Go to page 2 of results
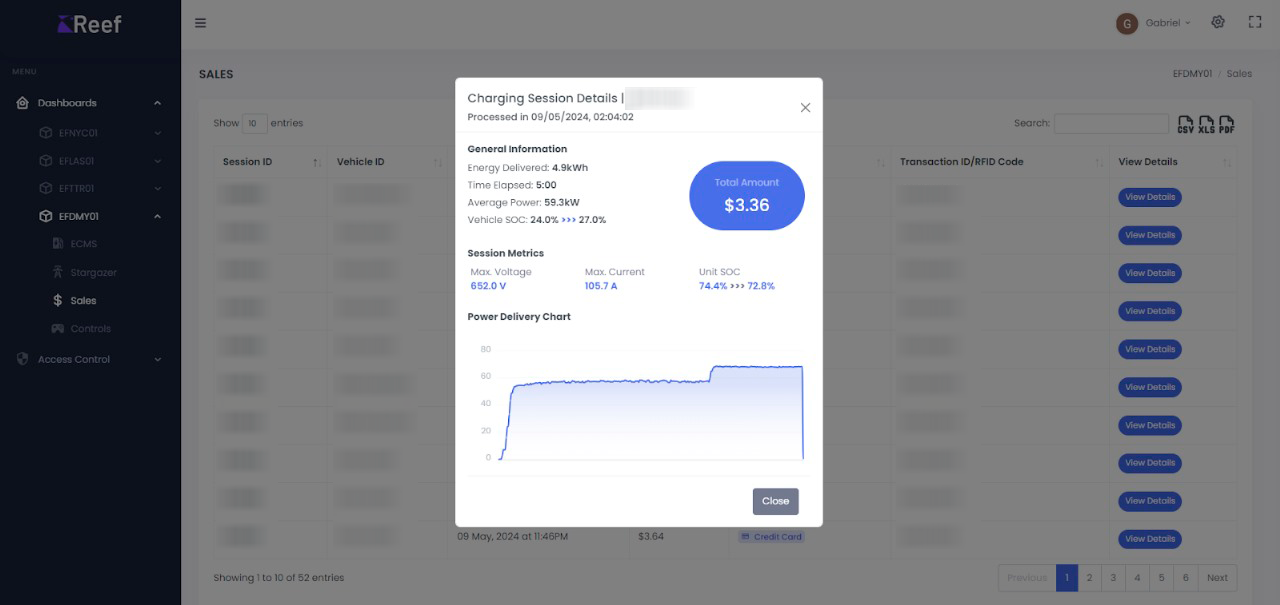Image resolution: width=1280 pixels, height=605 pixels. 1090,578
